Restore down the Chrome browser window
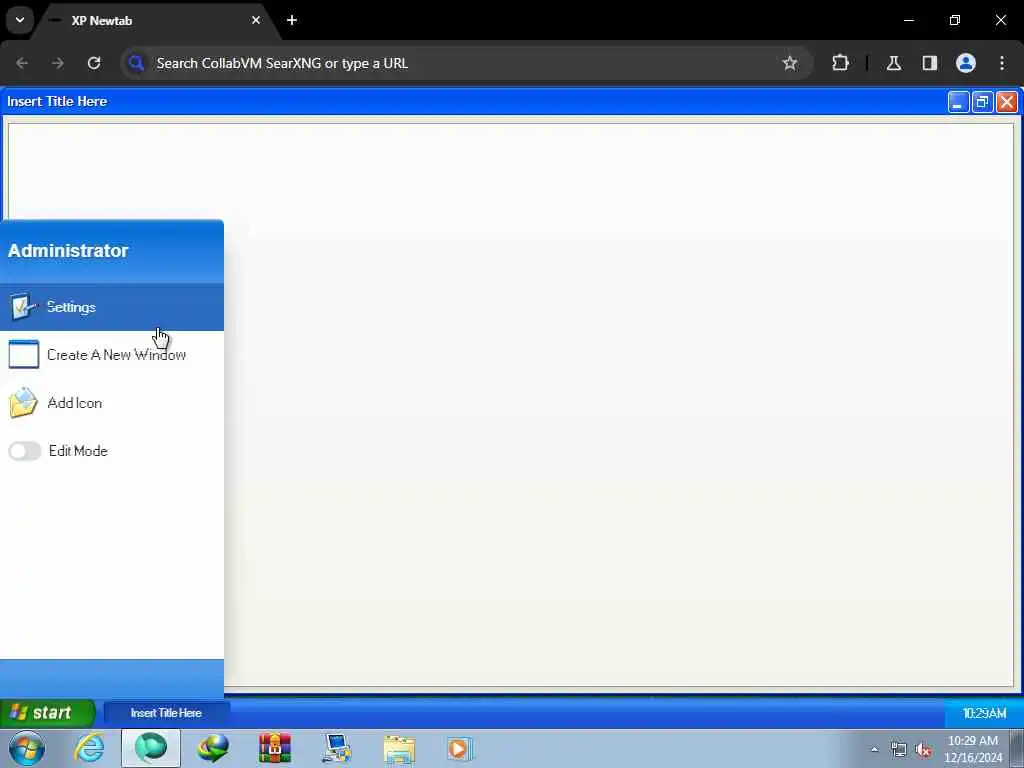Image resolution: width=1024 pixels, height=768 pixels. (955, 20)
